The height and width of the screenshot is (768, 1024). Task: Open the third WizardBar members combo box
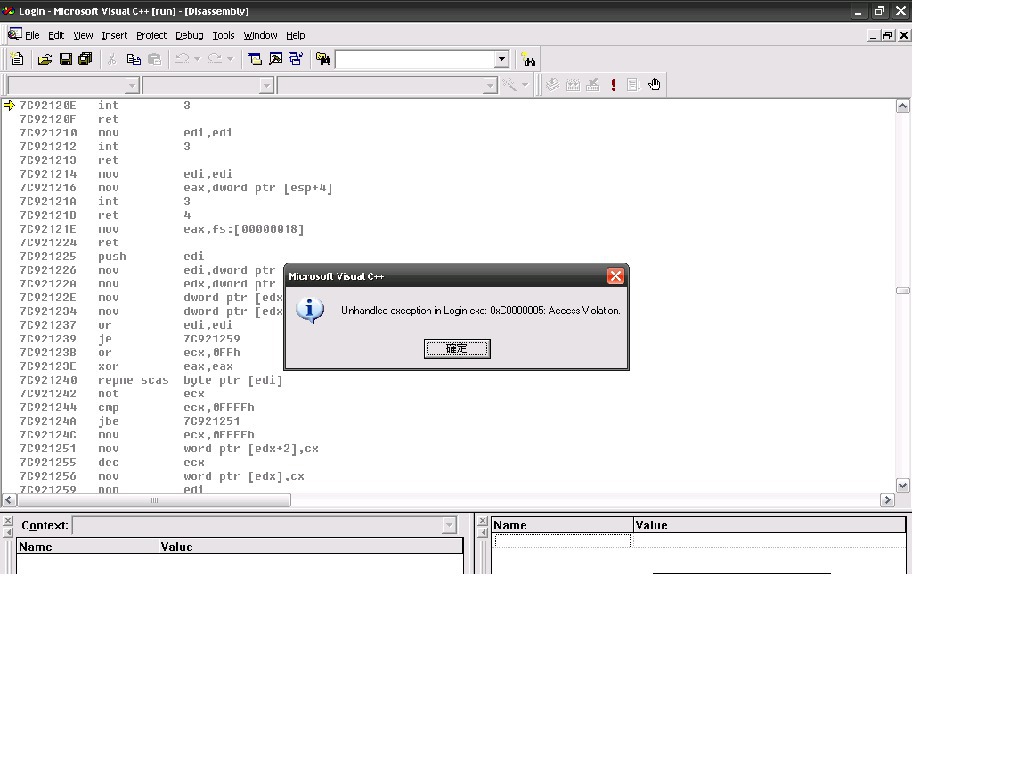(x=387, y=86)
